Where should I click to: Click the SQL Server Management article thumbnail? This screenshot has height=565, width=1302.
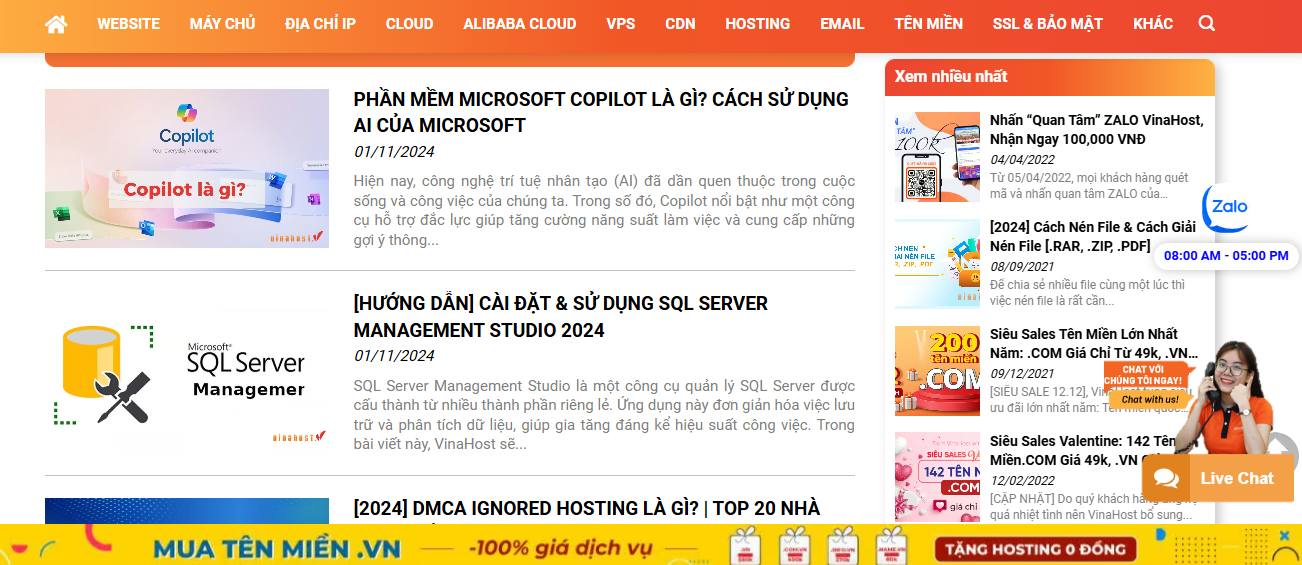(x=187, y=374)
